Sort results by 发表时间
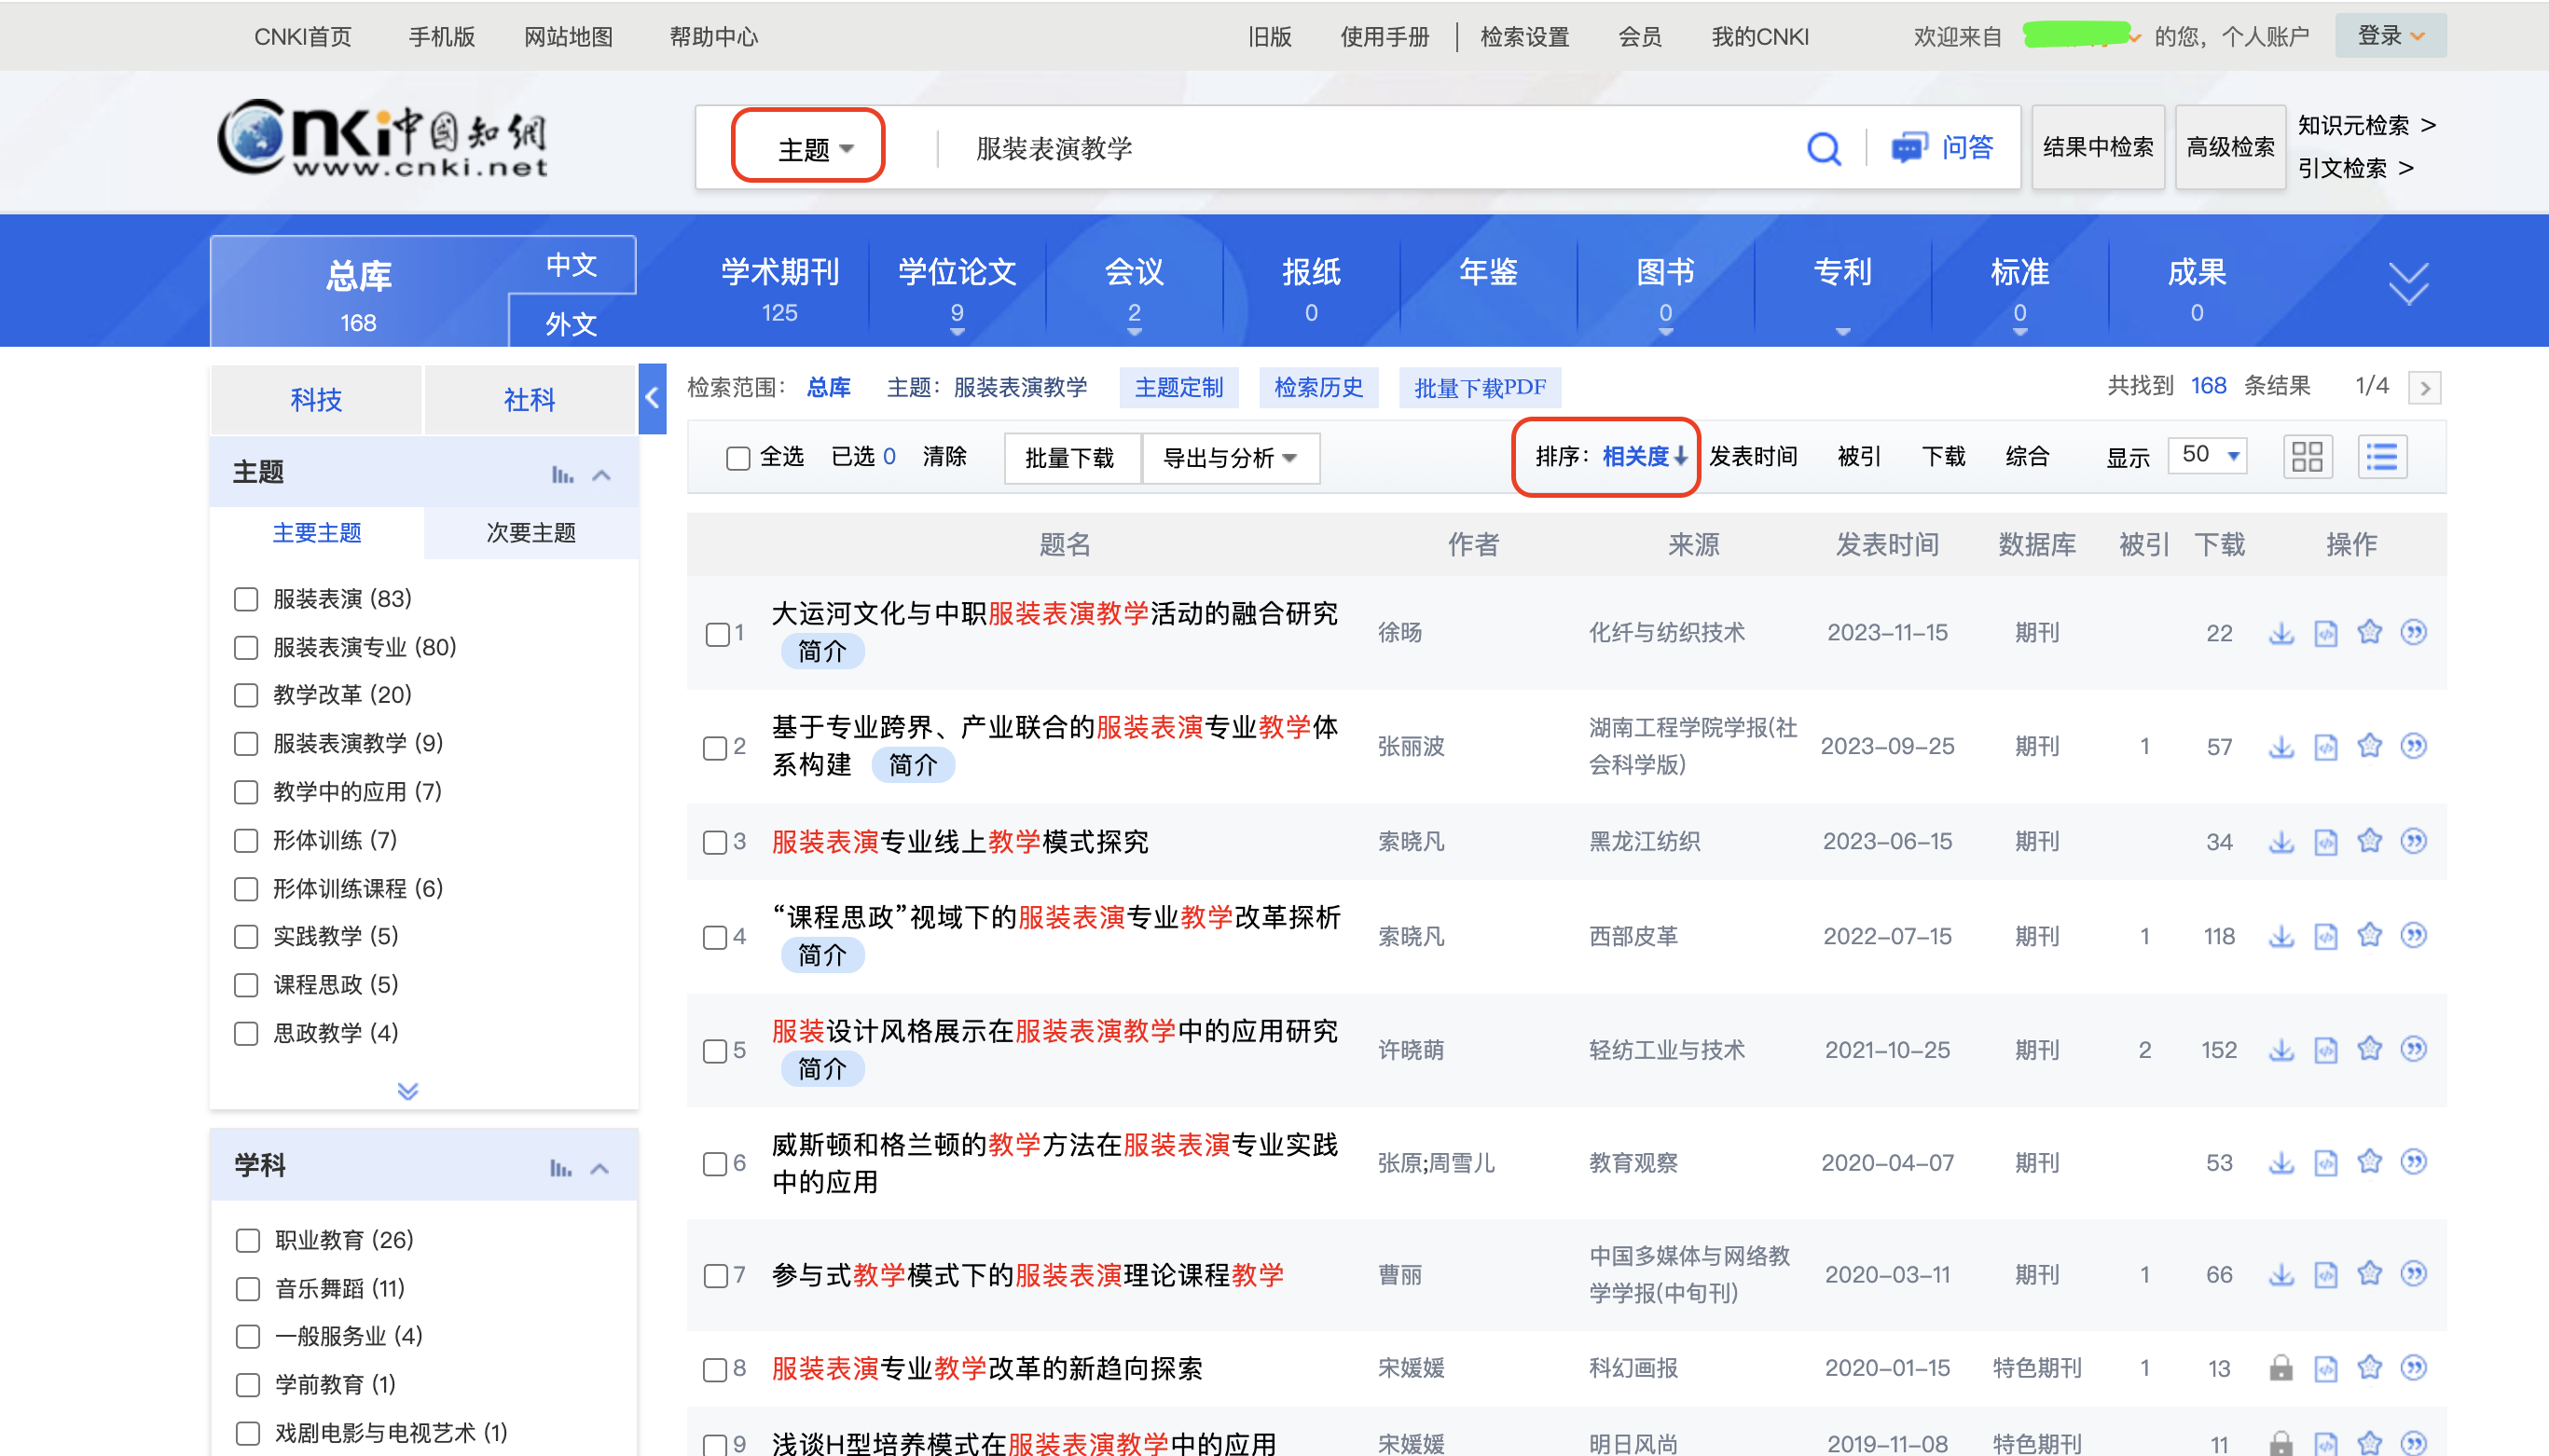The height and width of the screenshot is (1456, 2549). 1752,457
